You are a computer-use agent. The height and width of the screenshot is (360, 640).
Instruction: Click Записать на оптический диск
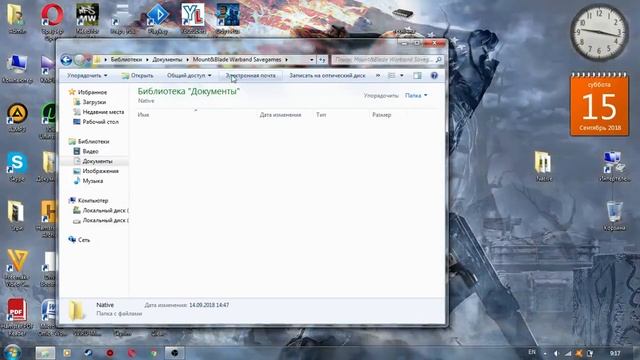[x=327, y=76]
